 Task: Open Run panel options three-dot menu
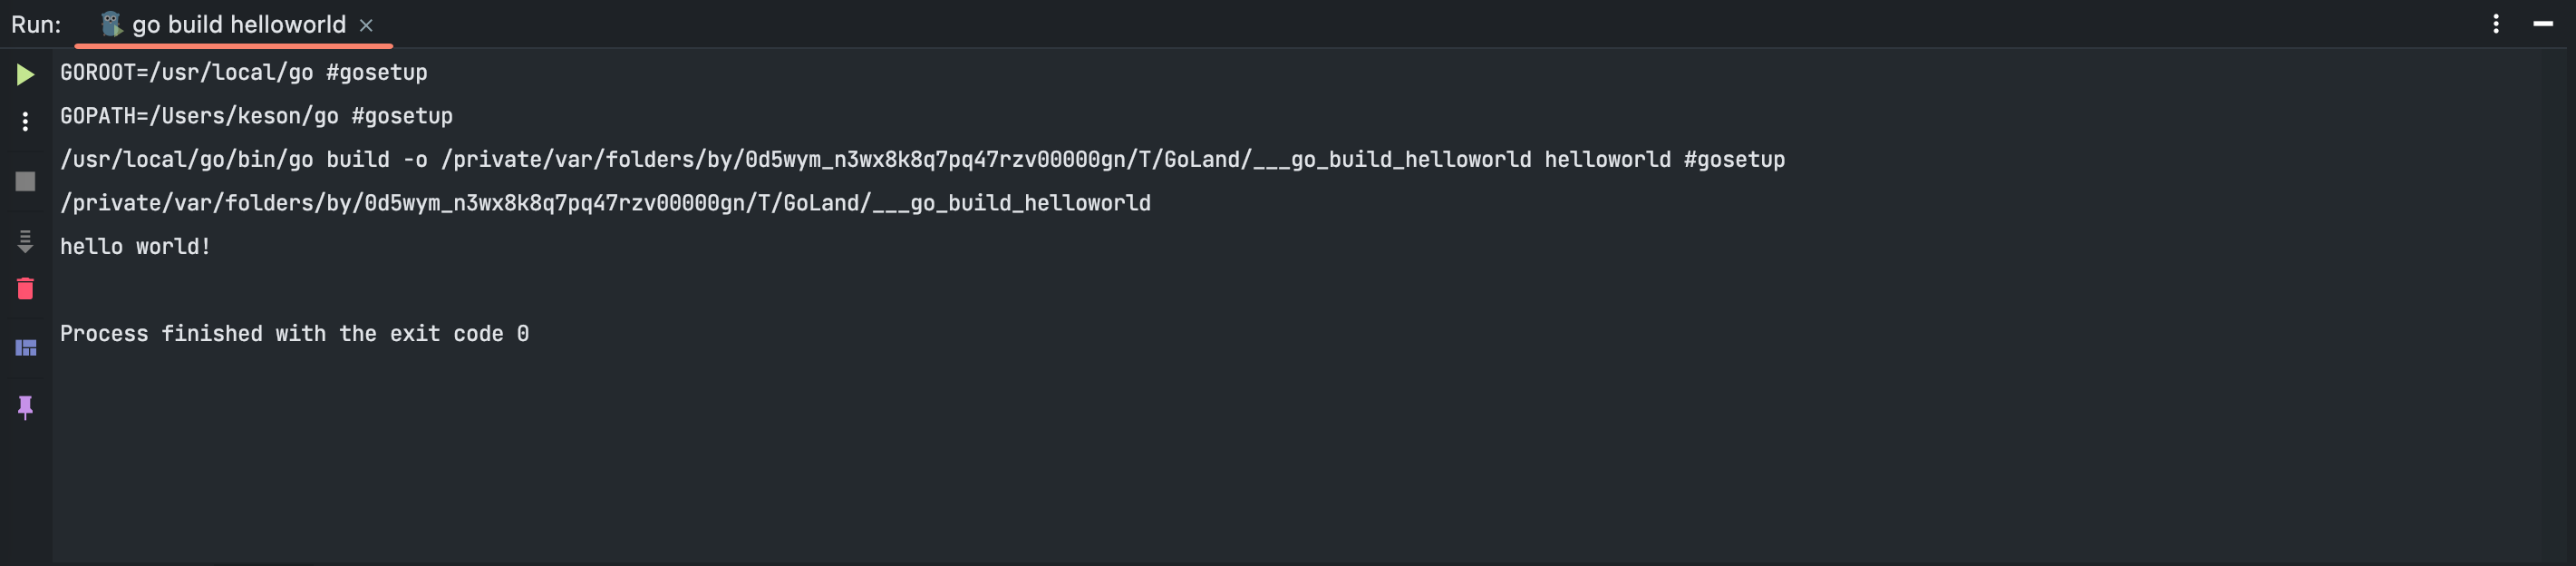point(2496,24)
